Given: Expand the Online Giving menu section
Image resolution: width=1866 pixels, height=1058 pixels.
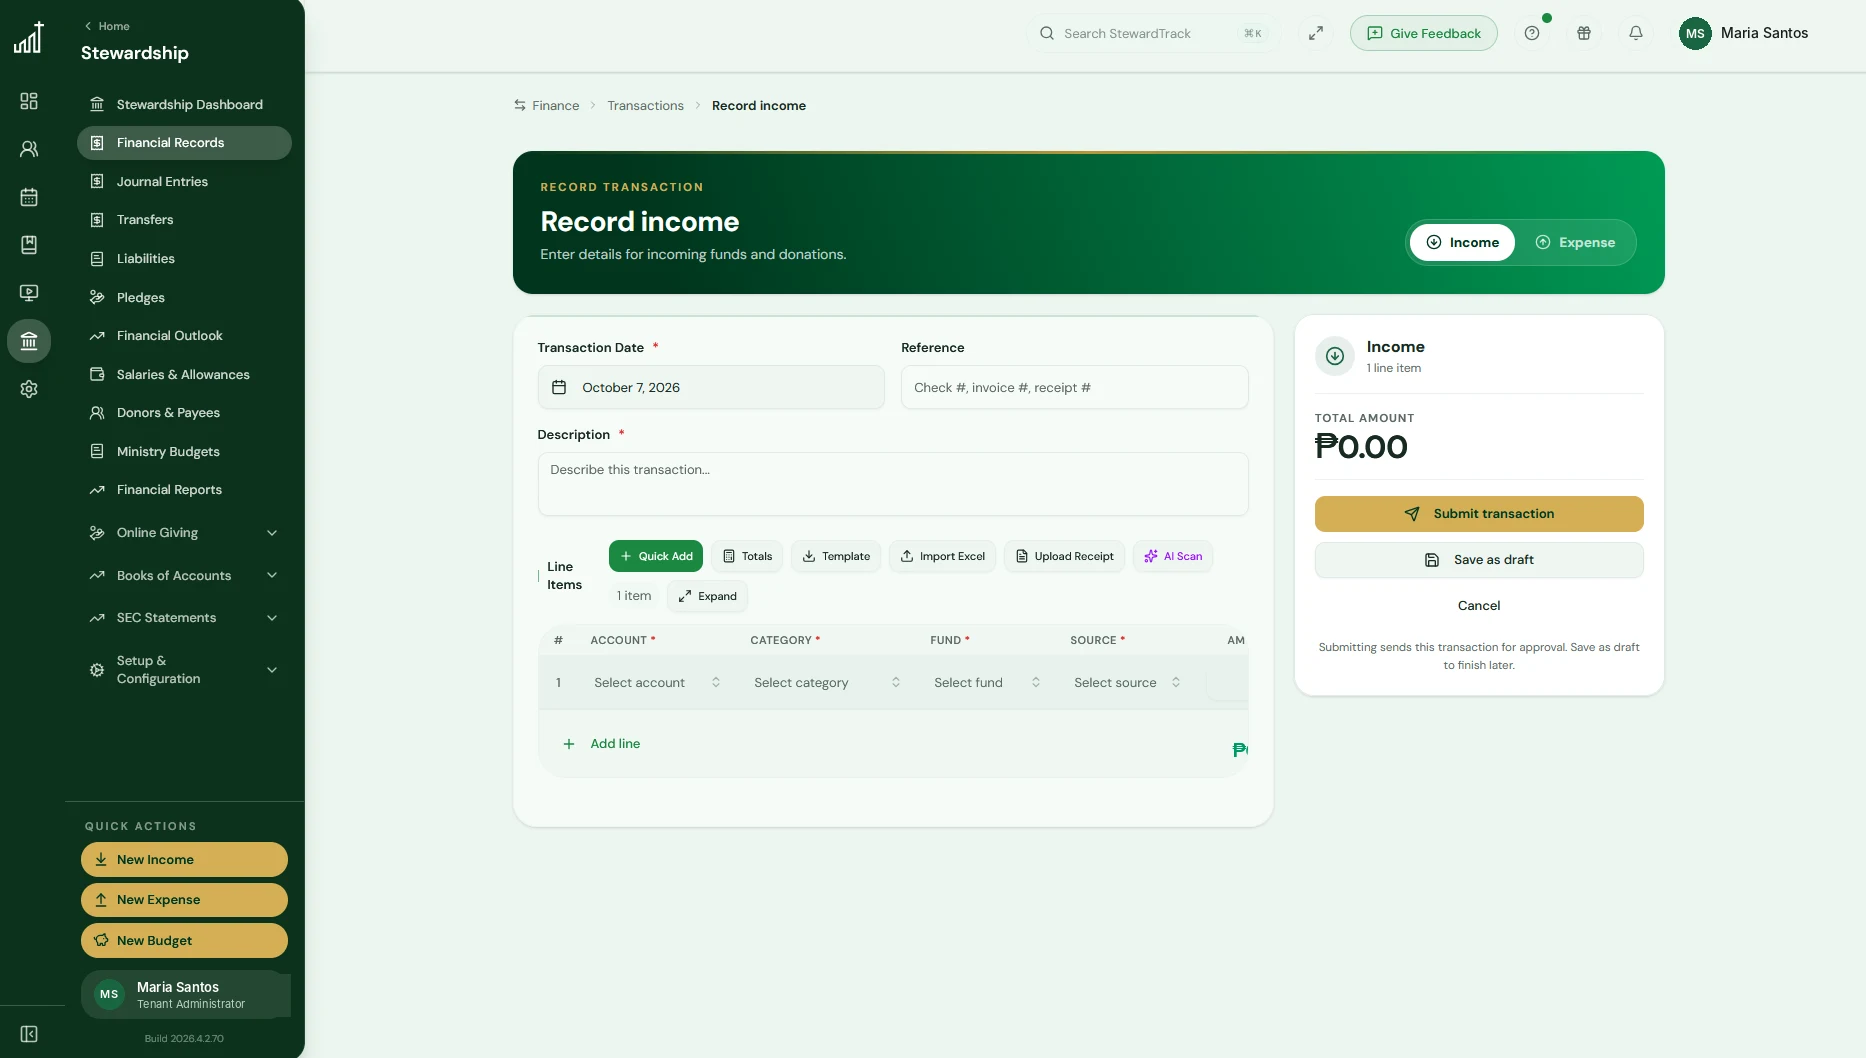Looking at the screenshot, I should click(x=184, y=533).
